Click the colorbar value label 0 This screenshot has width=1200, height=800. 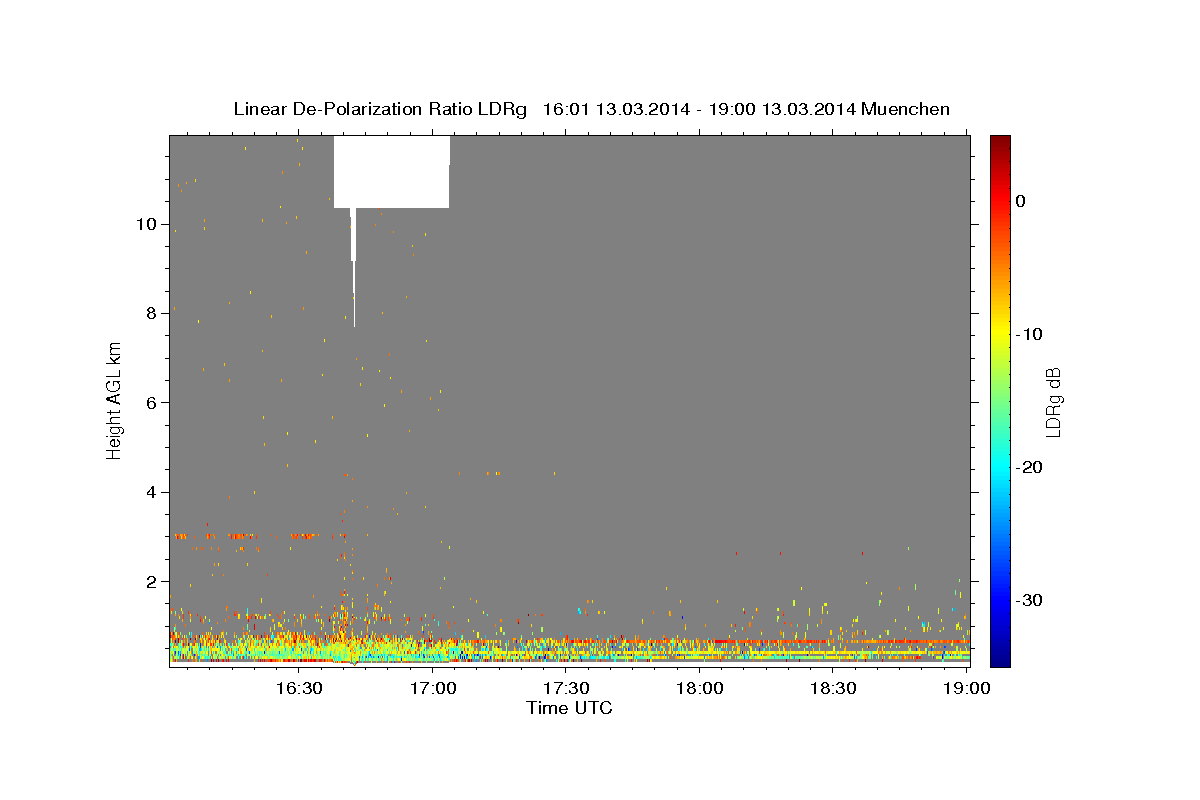pyautogui.click(x=1020, y=201)
